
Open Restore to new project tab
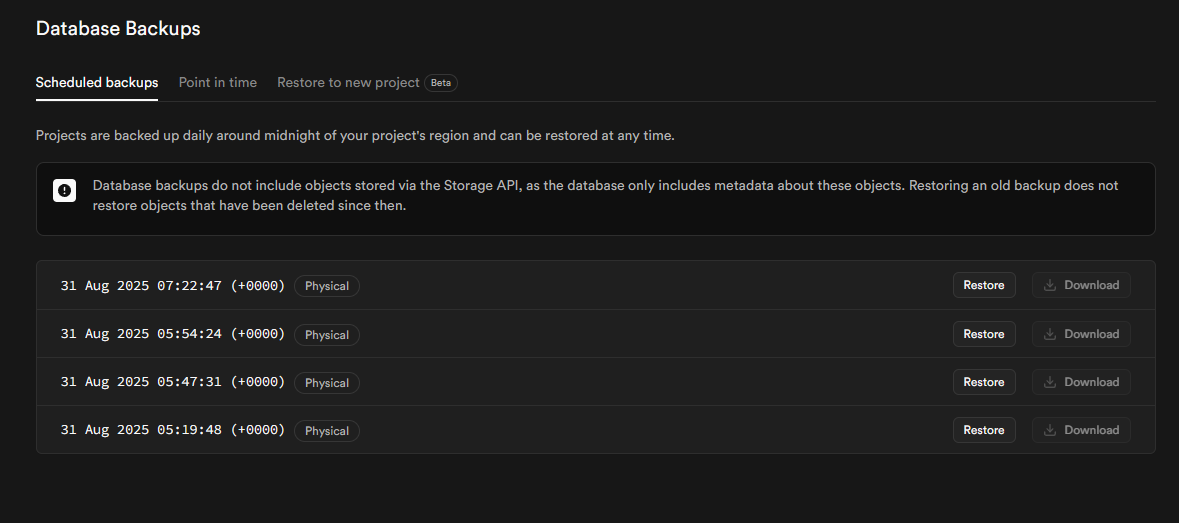pos(348,82)
